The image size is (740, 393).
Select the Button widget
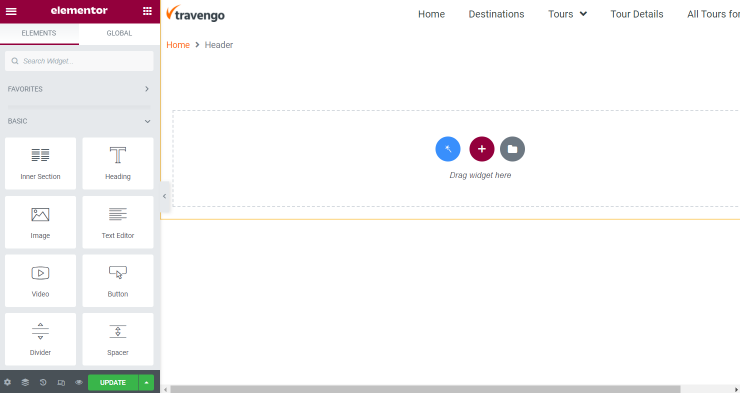[x=118, y=281]
